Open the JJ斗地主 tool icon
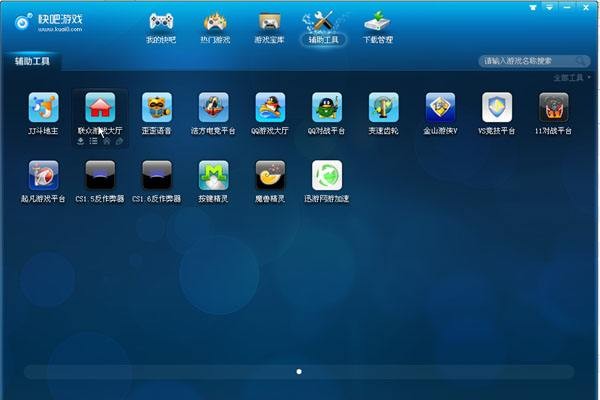600x400 pixels. (43, 107)
